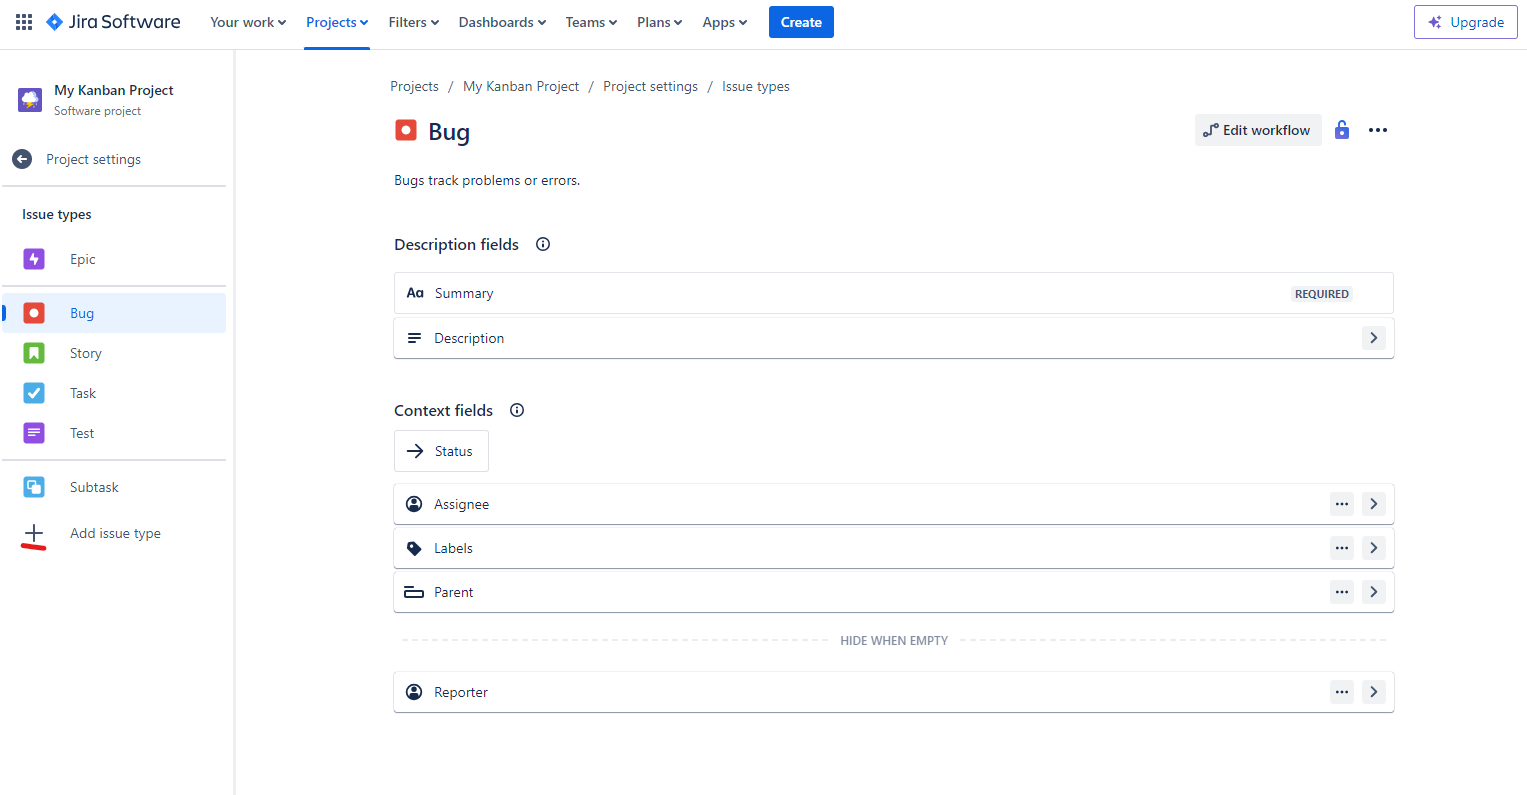Select Test in issue types list
This screenshot has width=1527, height=795.
tap(114, 433)
